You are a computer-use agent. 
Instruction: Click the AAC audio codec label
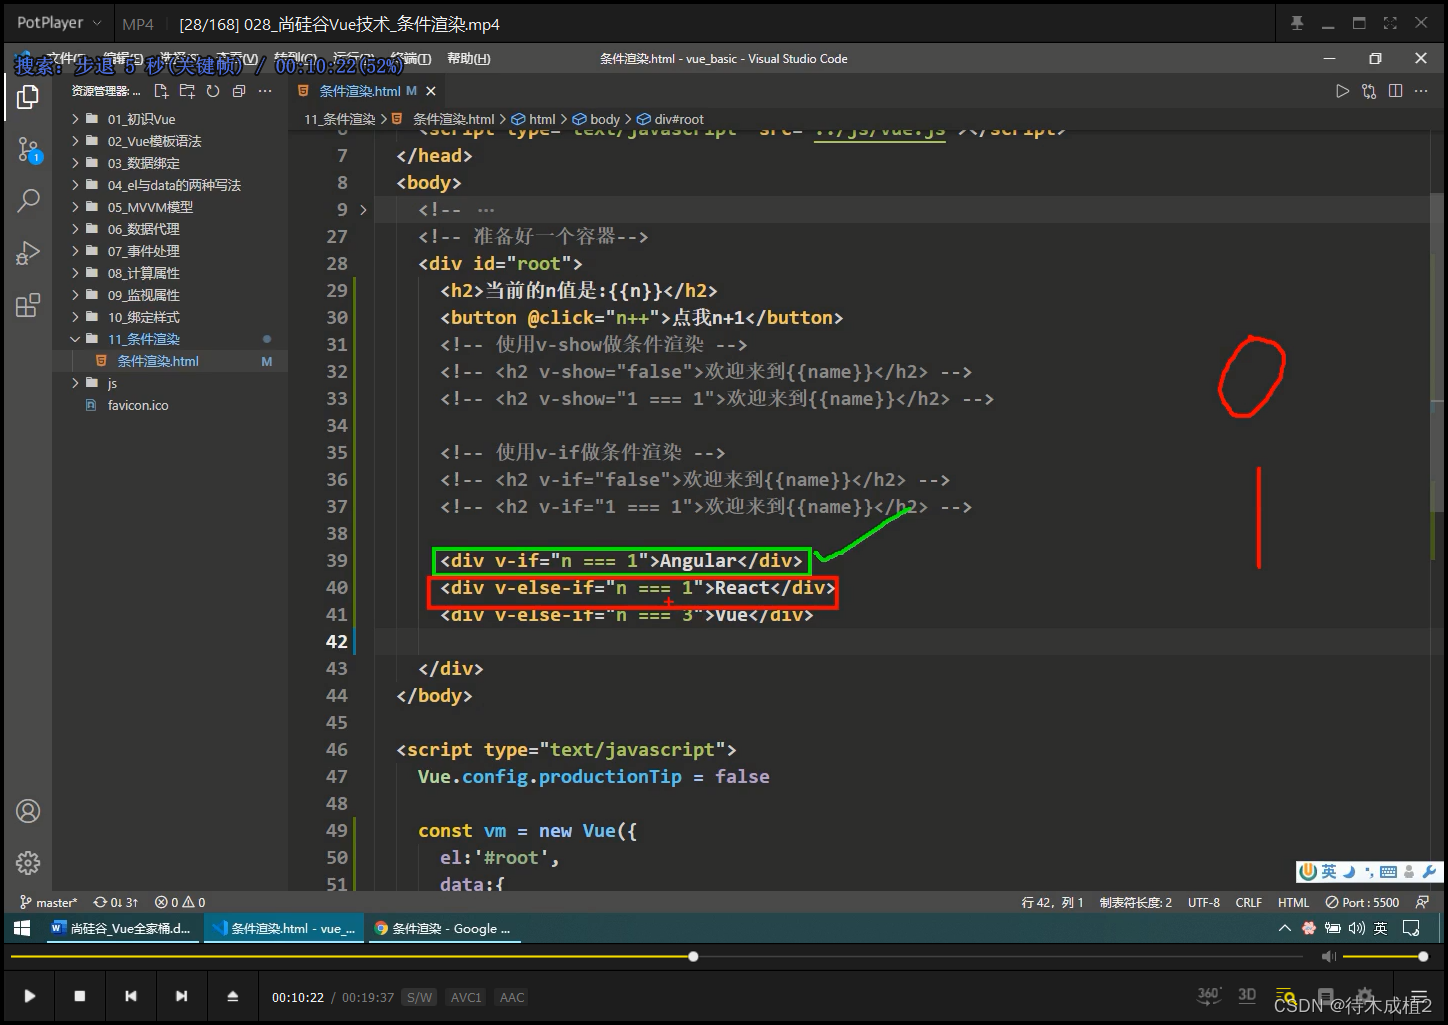click(x=512, y=997)
